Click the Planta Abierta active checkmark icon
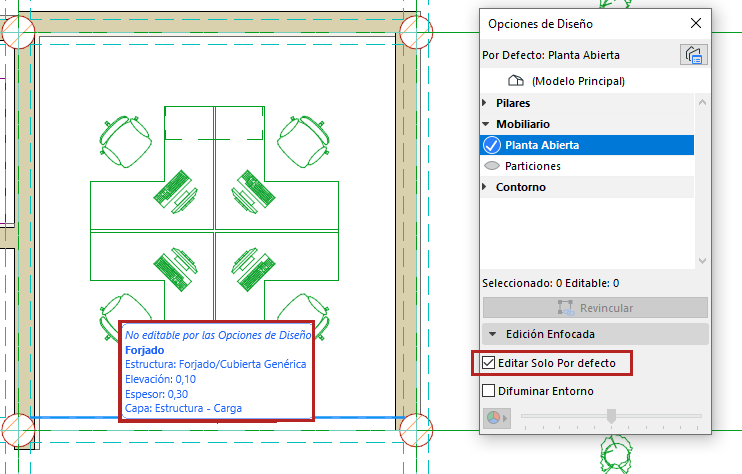The image size is (742, 474). (492, 145)
